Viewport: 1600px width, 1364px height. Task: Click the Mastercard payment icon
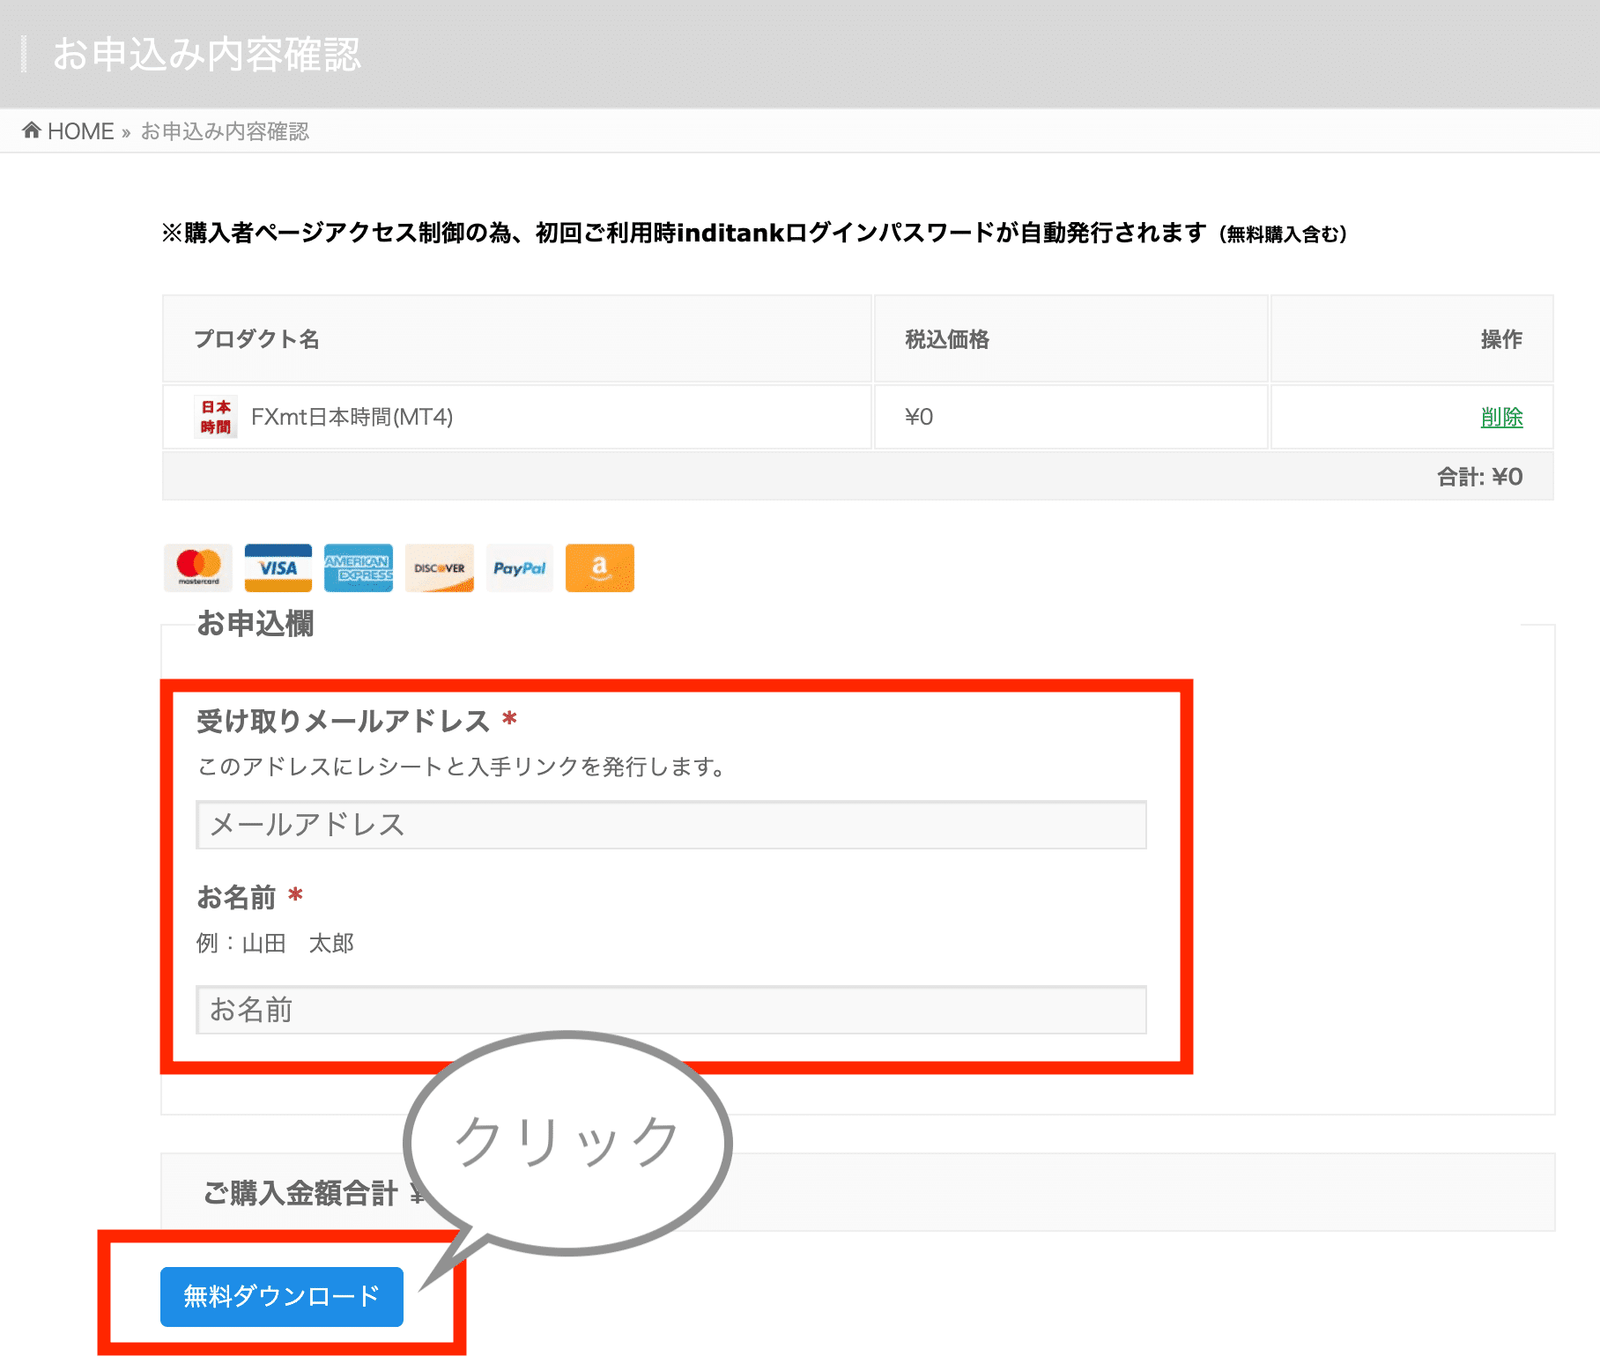click(x=198, y=568)
